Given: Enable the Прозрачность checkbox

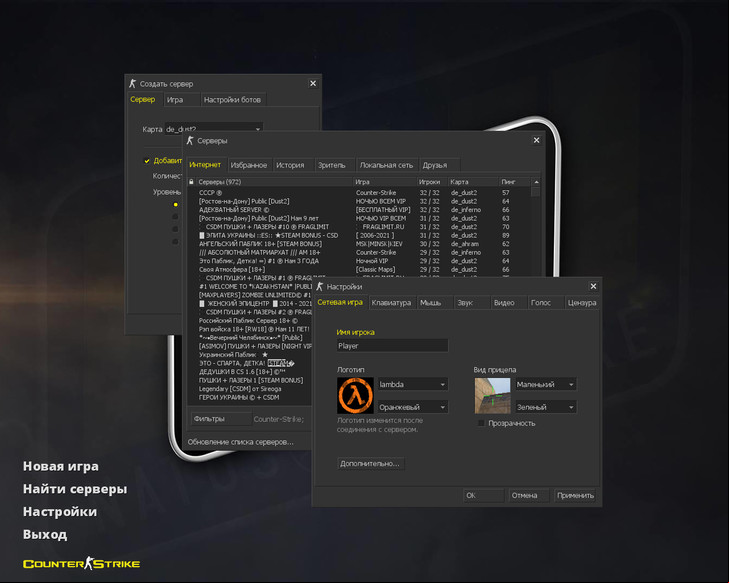Looking at the screenshot, I should click(x=481, y=423).
